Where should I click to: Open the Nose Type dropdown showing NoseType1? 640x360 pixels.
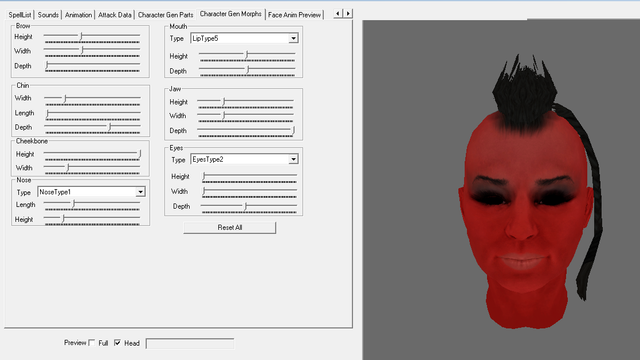pyautogui.click(x=91, y=192)
